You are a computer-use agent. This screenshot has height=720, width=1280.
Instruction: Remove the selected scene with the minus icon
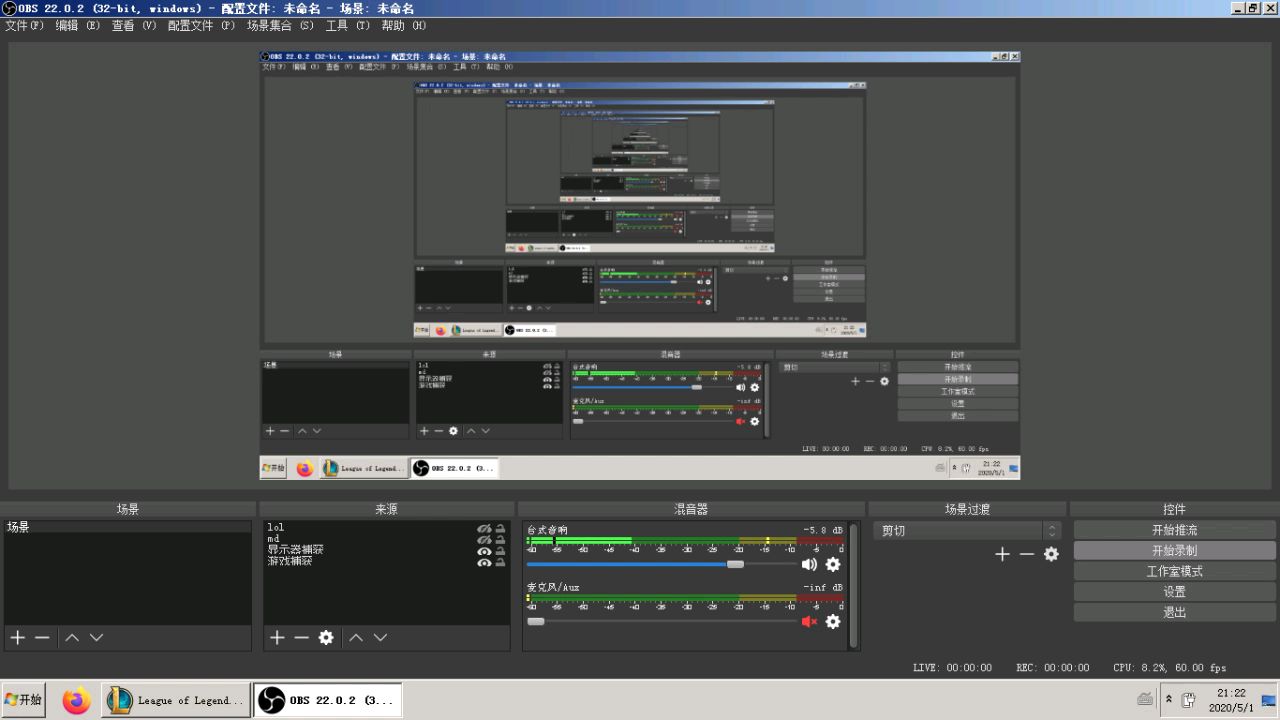[42, 637]
